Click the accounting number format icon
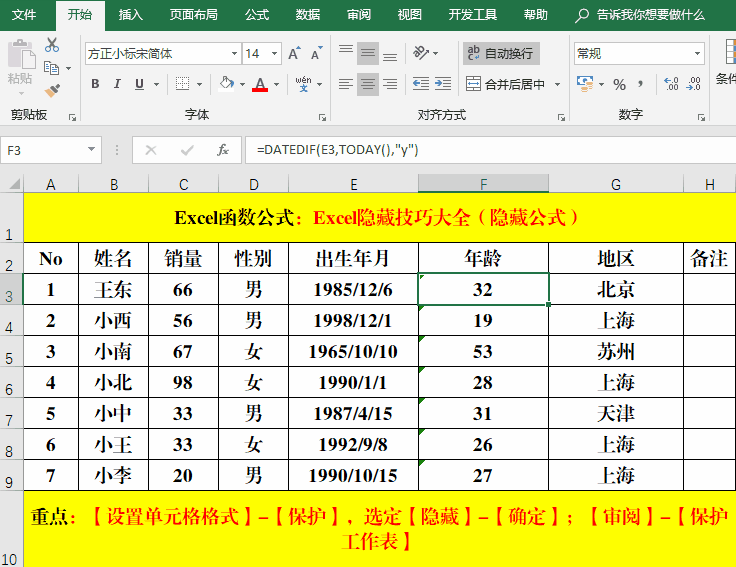Viewport: 736px width, 567px height. (x=585, y=84)
